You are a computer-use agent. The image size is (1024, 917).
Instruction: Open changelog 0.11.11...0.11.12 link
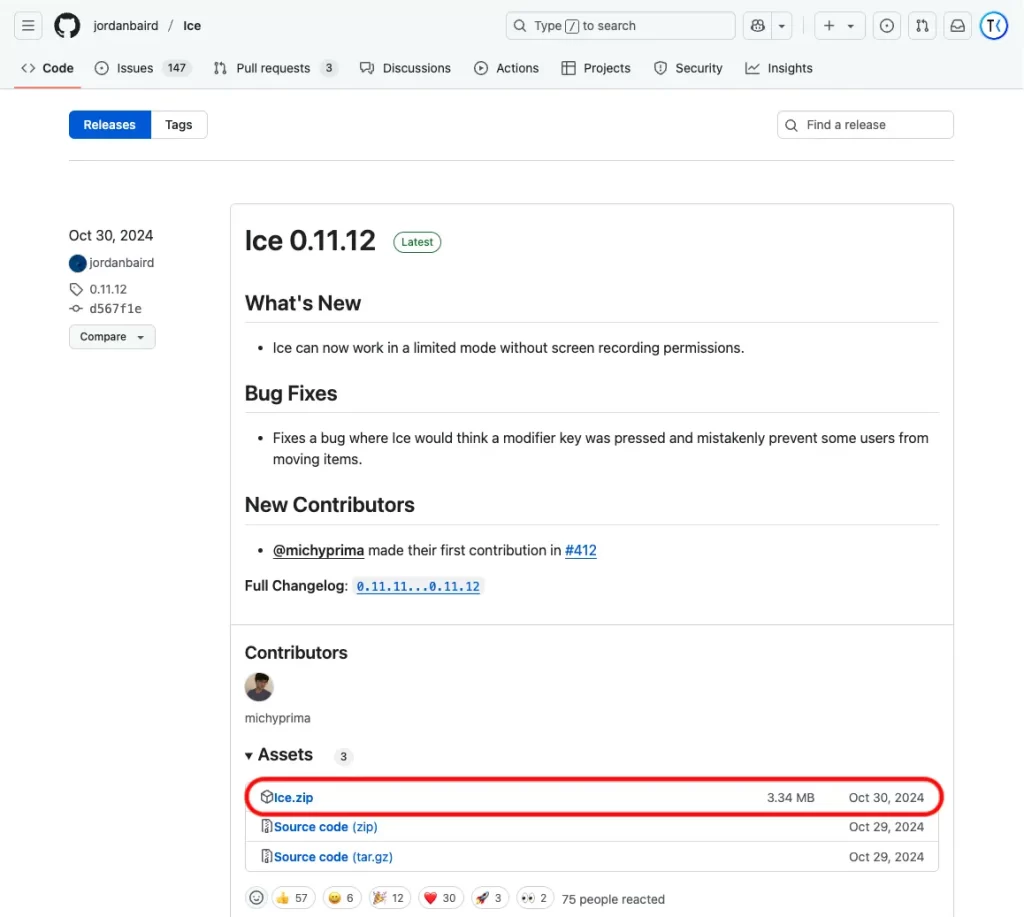(x=418, y=587)
